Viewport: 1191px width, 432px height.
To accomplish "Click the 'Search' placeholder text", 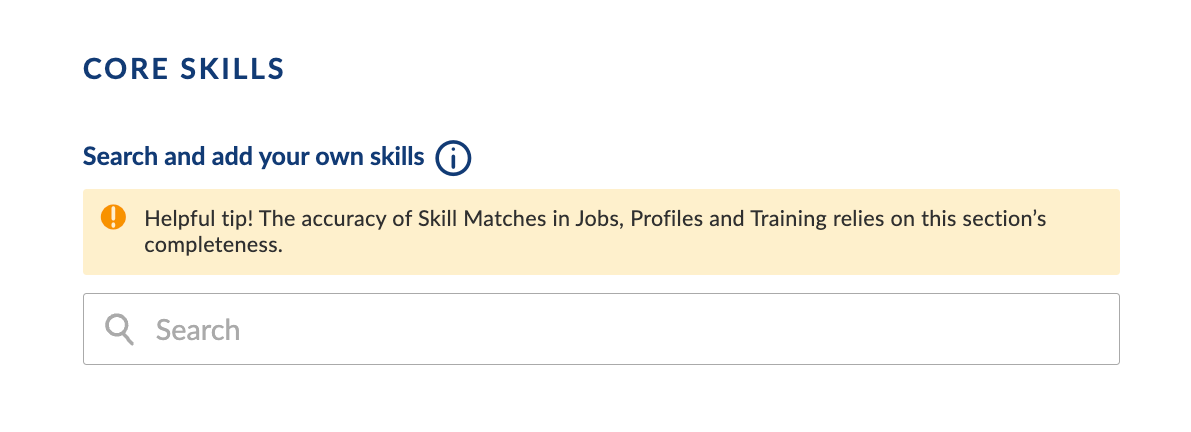I will (x=197, y=330).
